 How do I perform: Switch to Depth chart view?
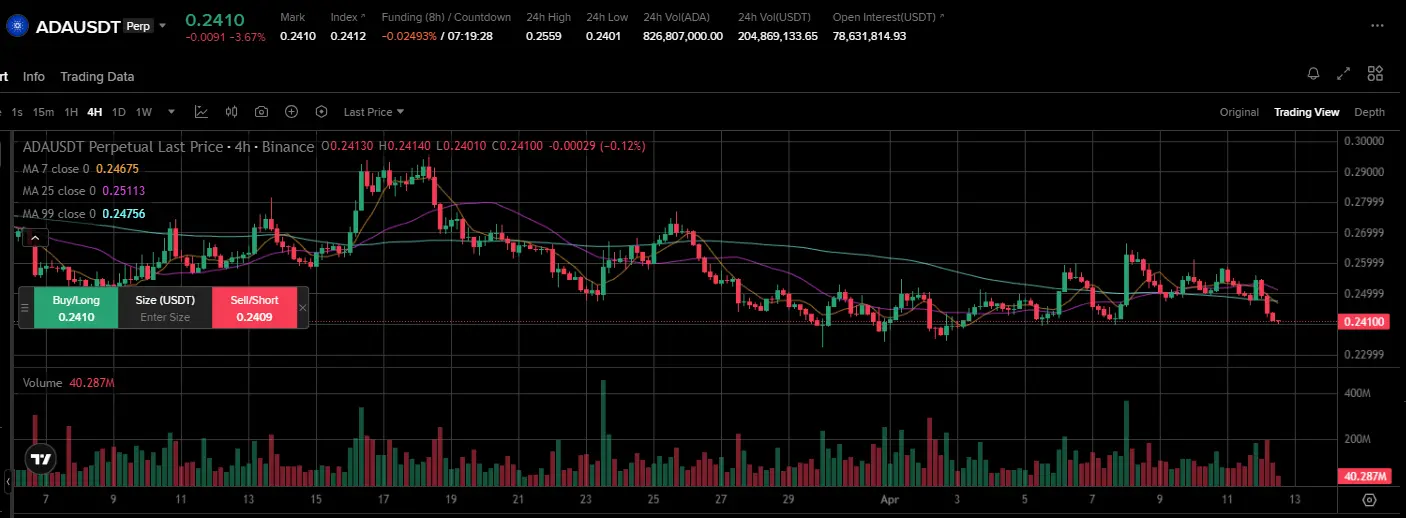coord(1369,112)
